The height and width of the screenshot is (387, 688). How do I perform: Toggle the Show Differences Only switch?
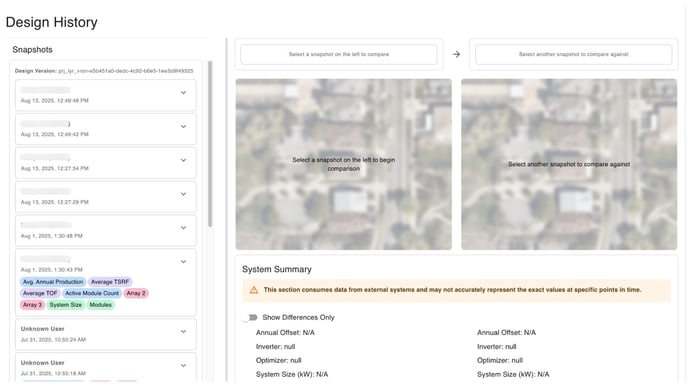click(x=250, y=317)
